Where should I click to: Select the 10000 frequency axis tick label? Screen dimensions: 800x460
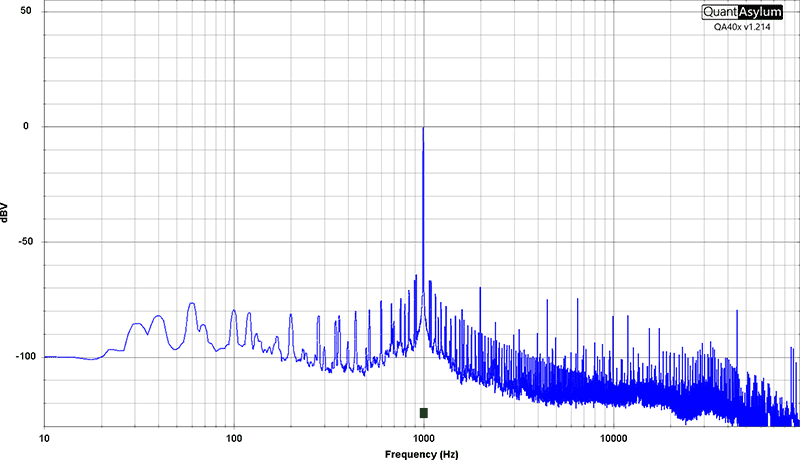(613, 439)
